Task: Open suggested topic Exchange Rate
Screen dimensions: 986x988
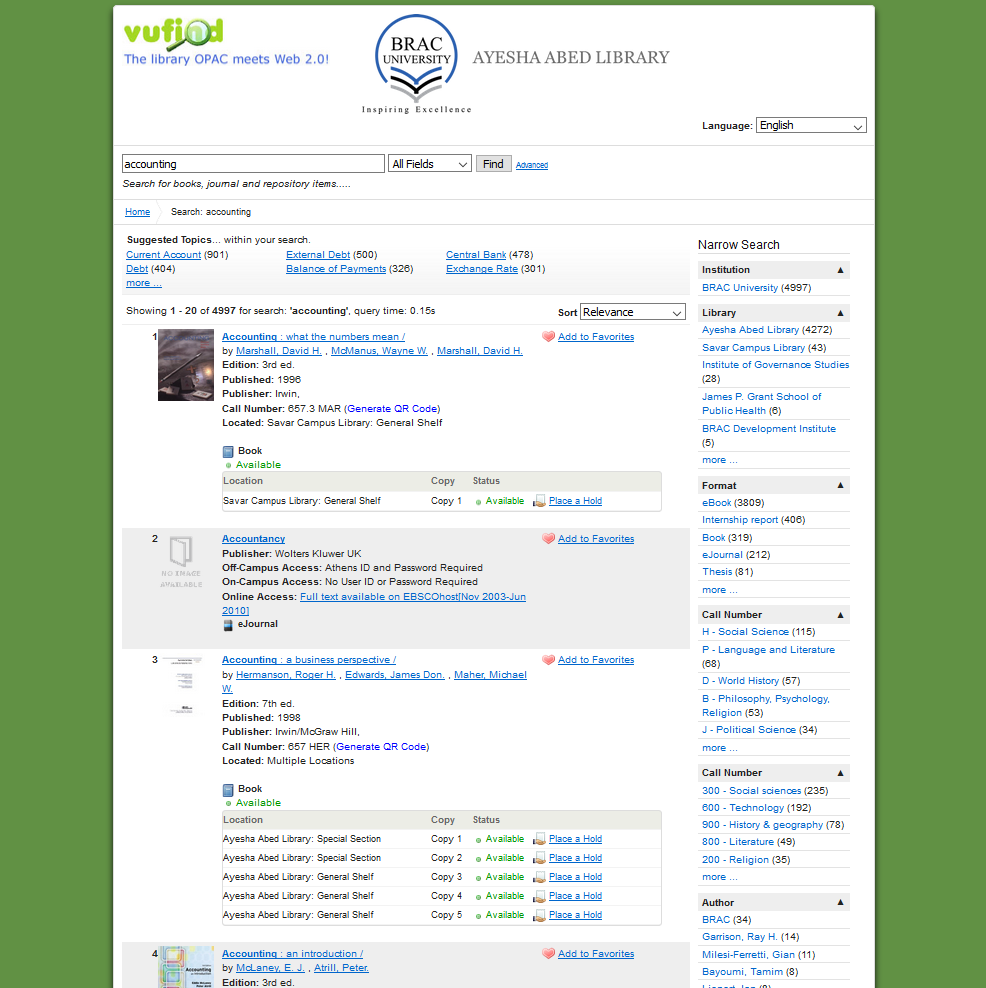Action: [x=481, y=268]
